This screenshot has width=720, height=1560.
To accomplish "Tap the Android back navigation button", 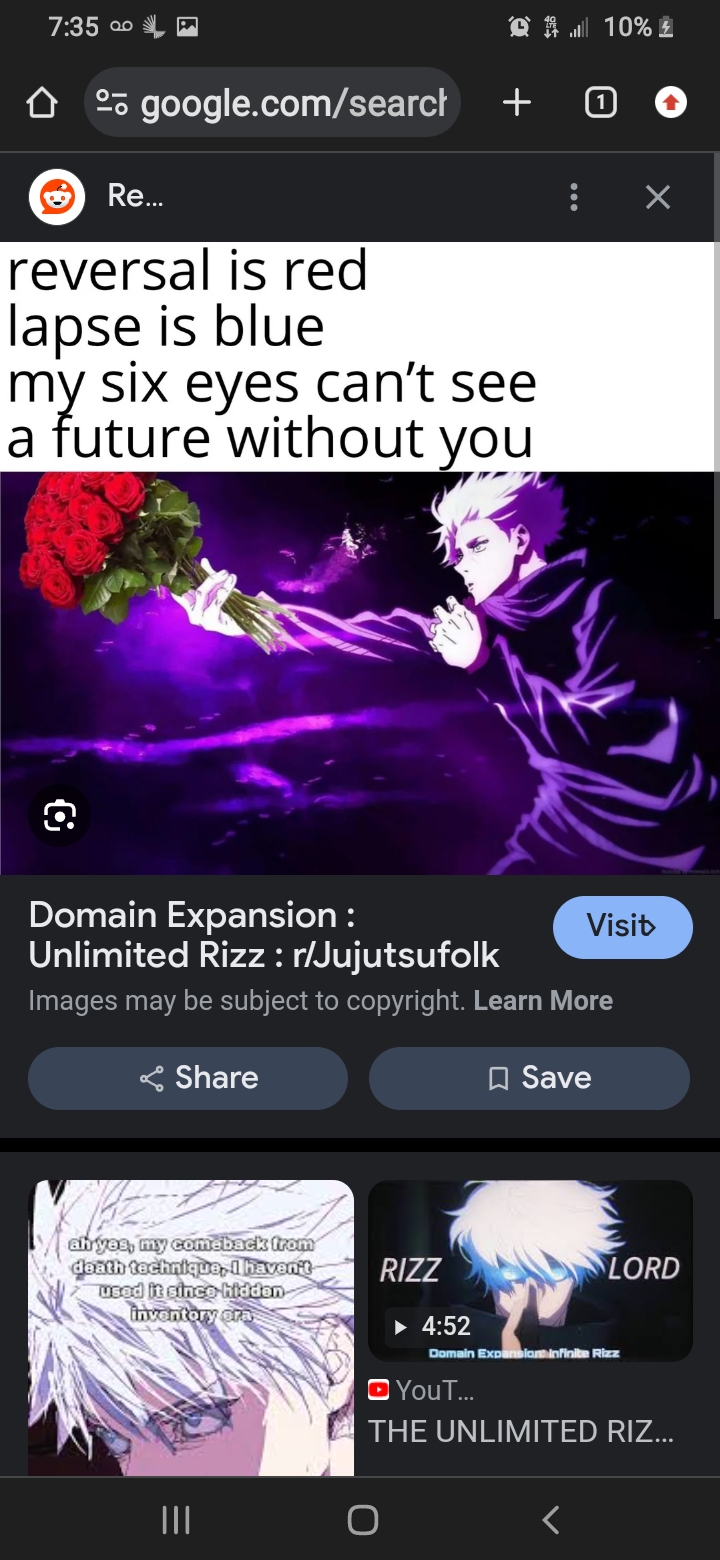I will point(549,1520).
